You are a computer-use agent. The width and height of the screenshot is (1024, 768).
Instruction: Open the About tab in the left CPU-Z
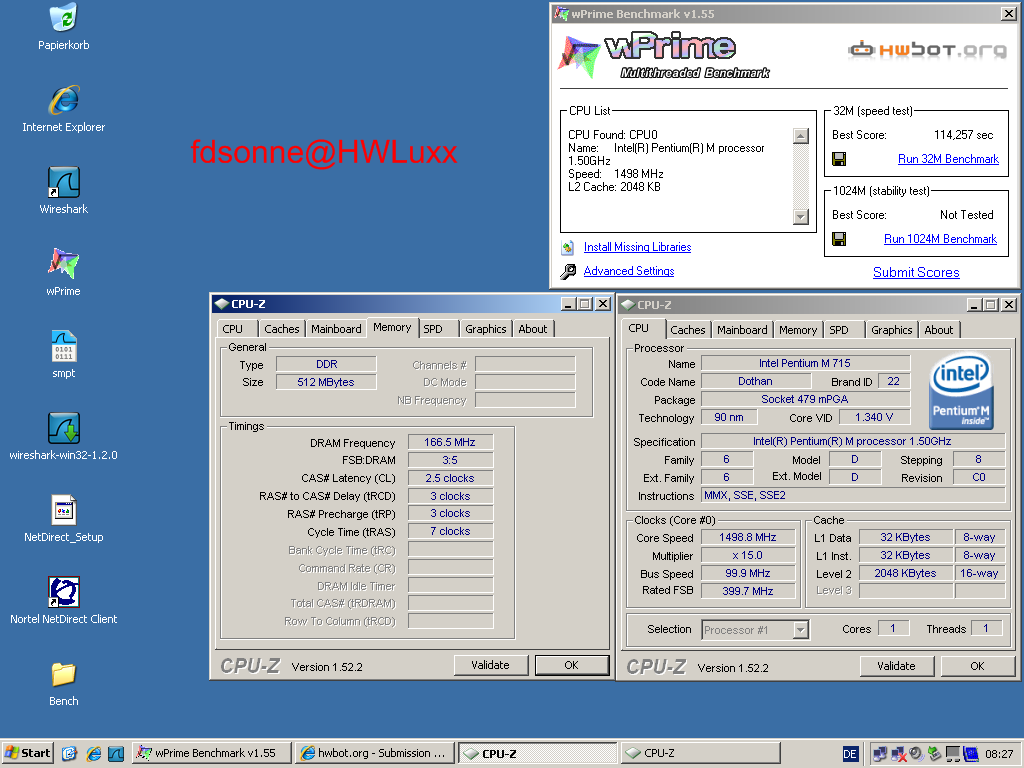point(533,329)
